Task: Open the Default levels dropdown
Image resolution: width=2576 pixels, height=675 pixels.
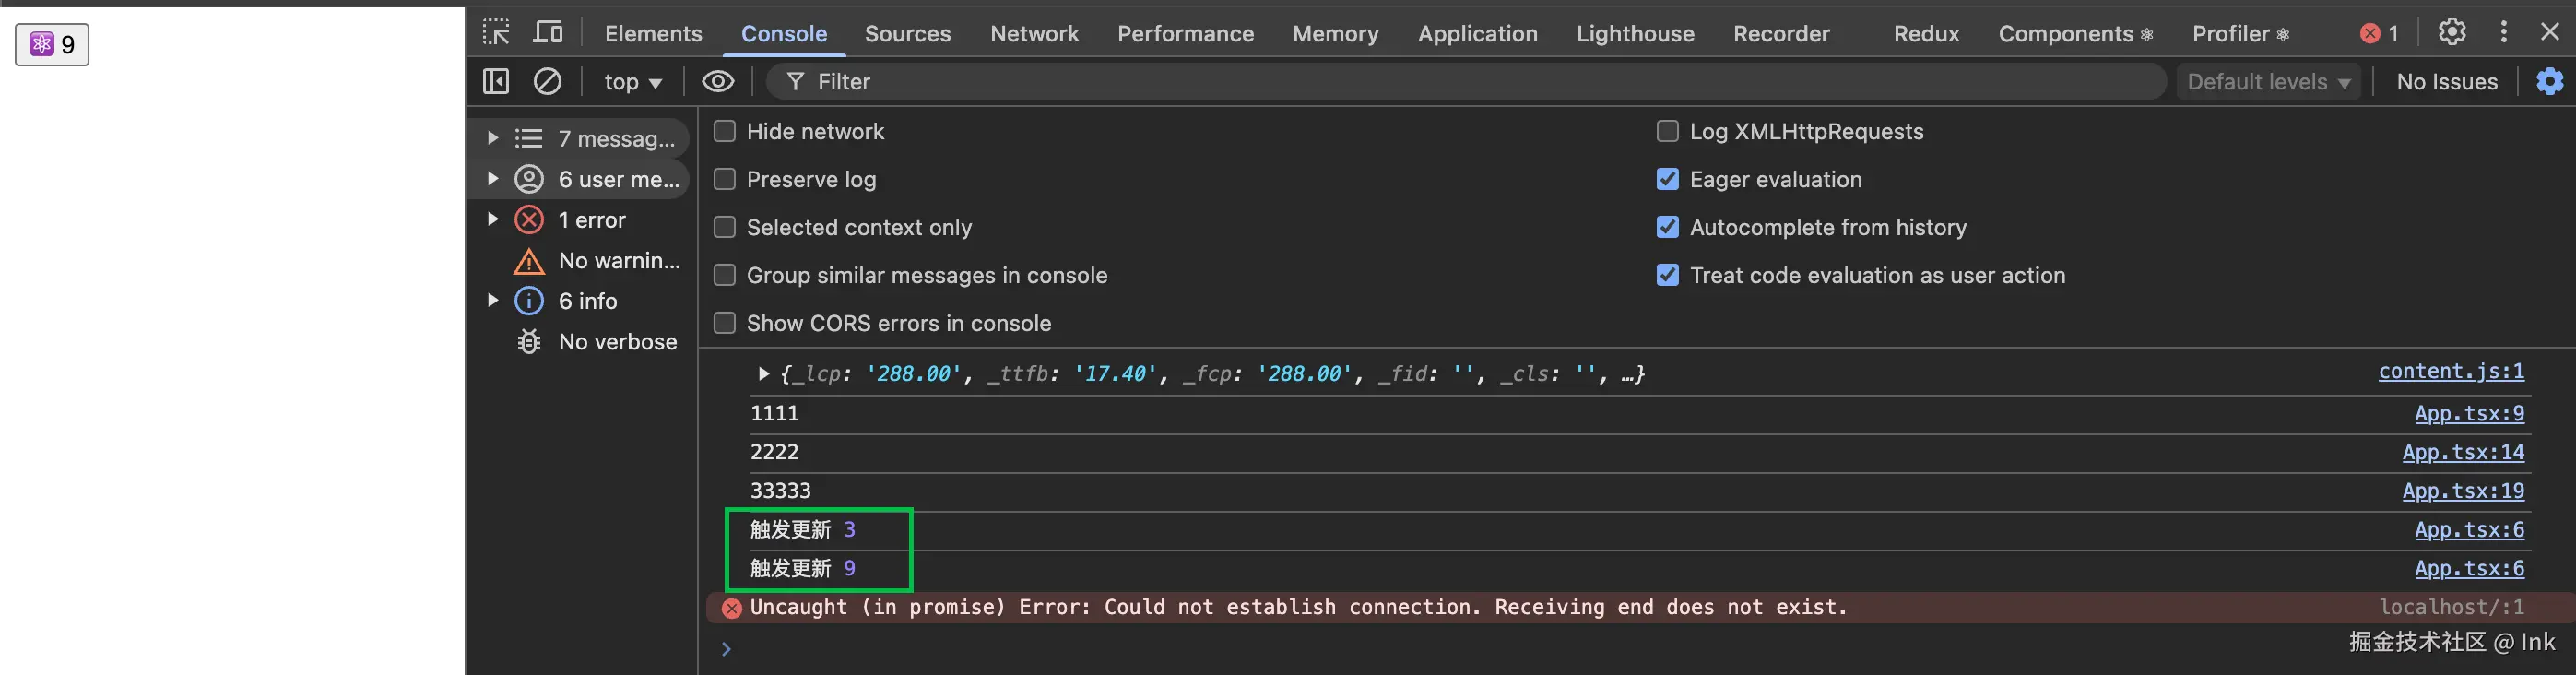Action: 2267,82
